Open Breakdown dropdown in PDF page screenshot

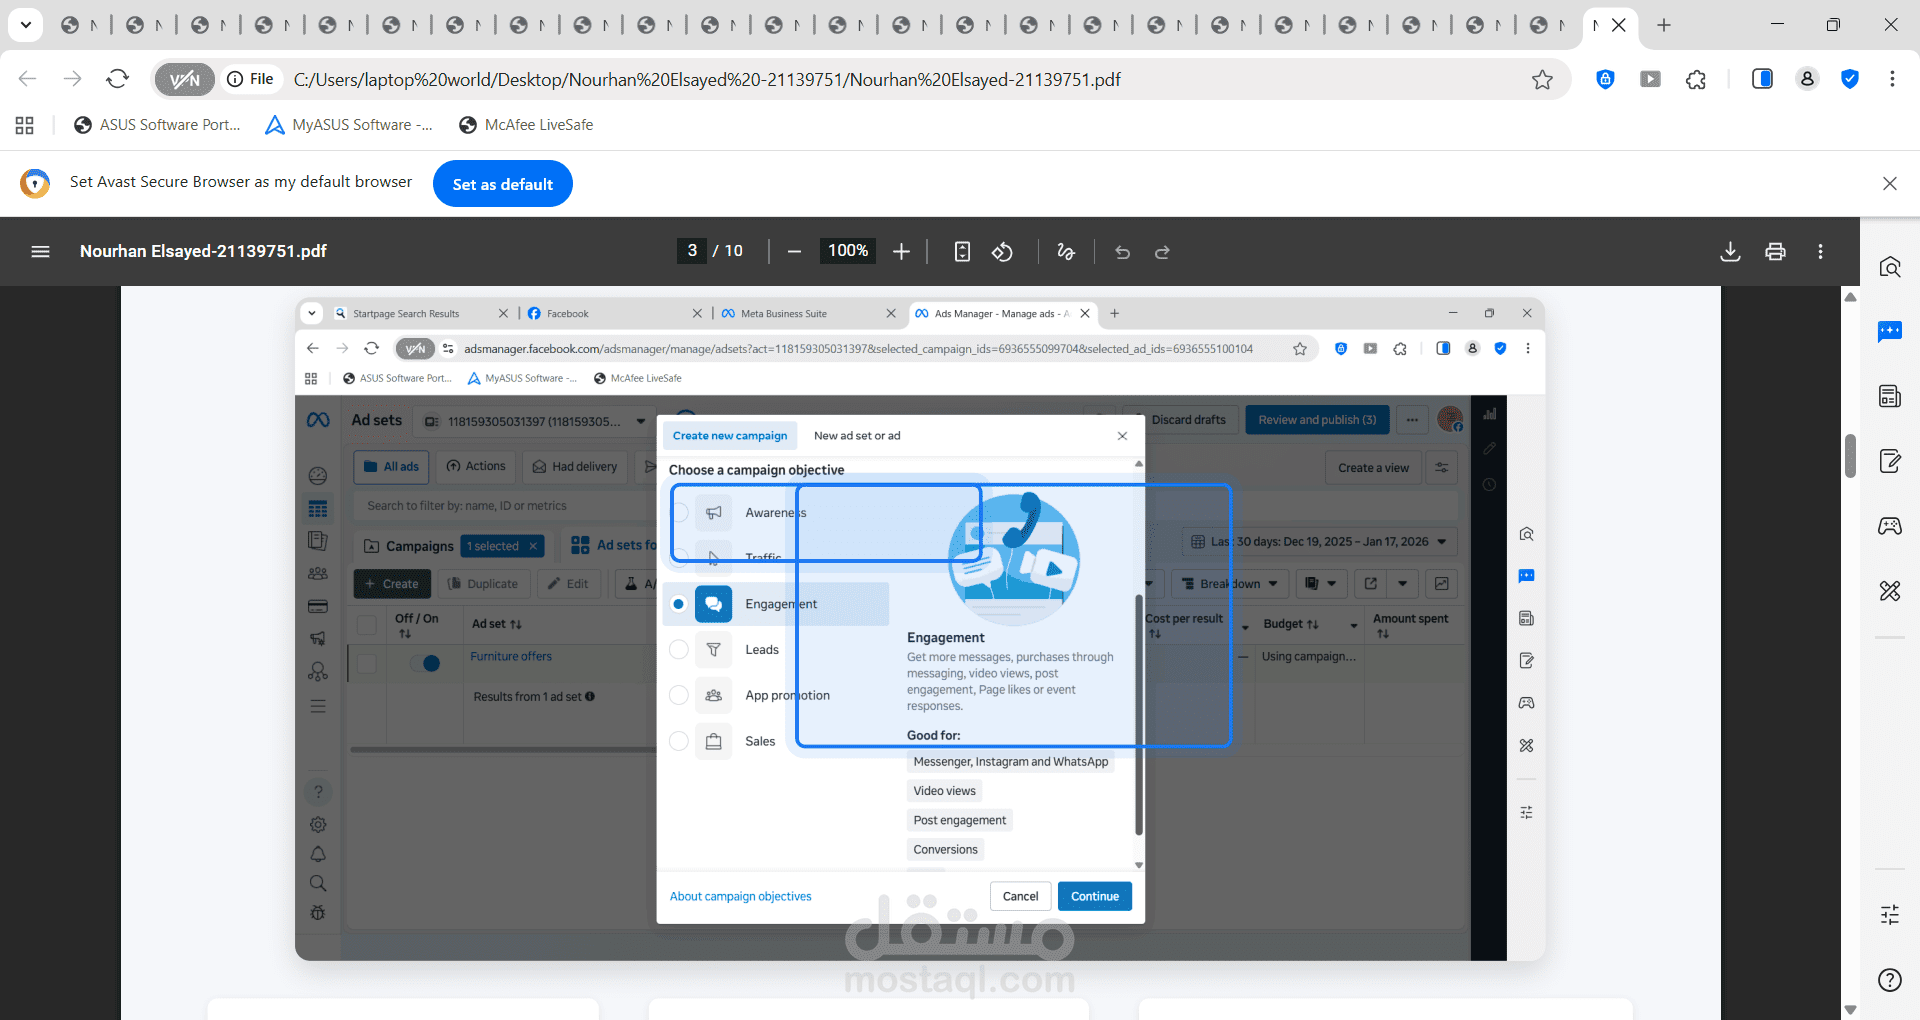[x=1229, y=584]
